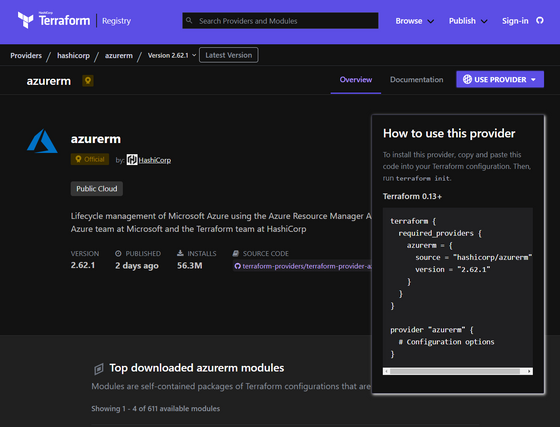The width and height of the screenshot is (560, 427).
Task: Click the source "hashicorp/azurerm" code line
Action: click(474, 257)
